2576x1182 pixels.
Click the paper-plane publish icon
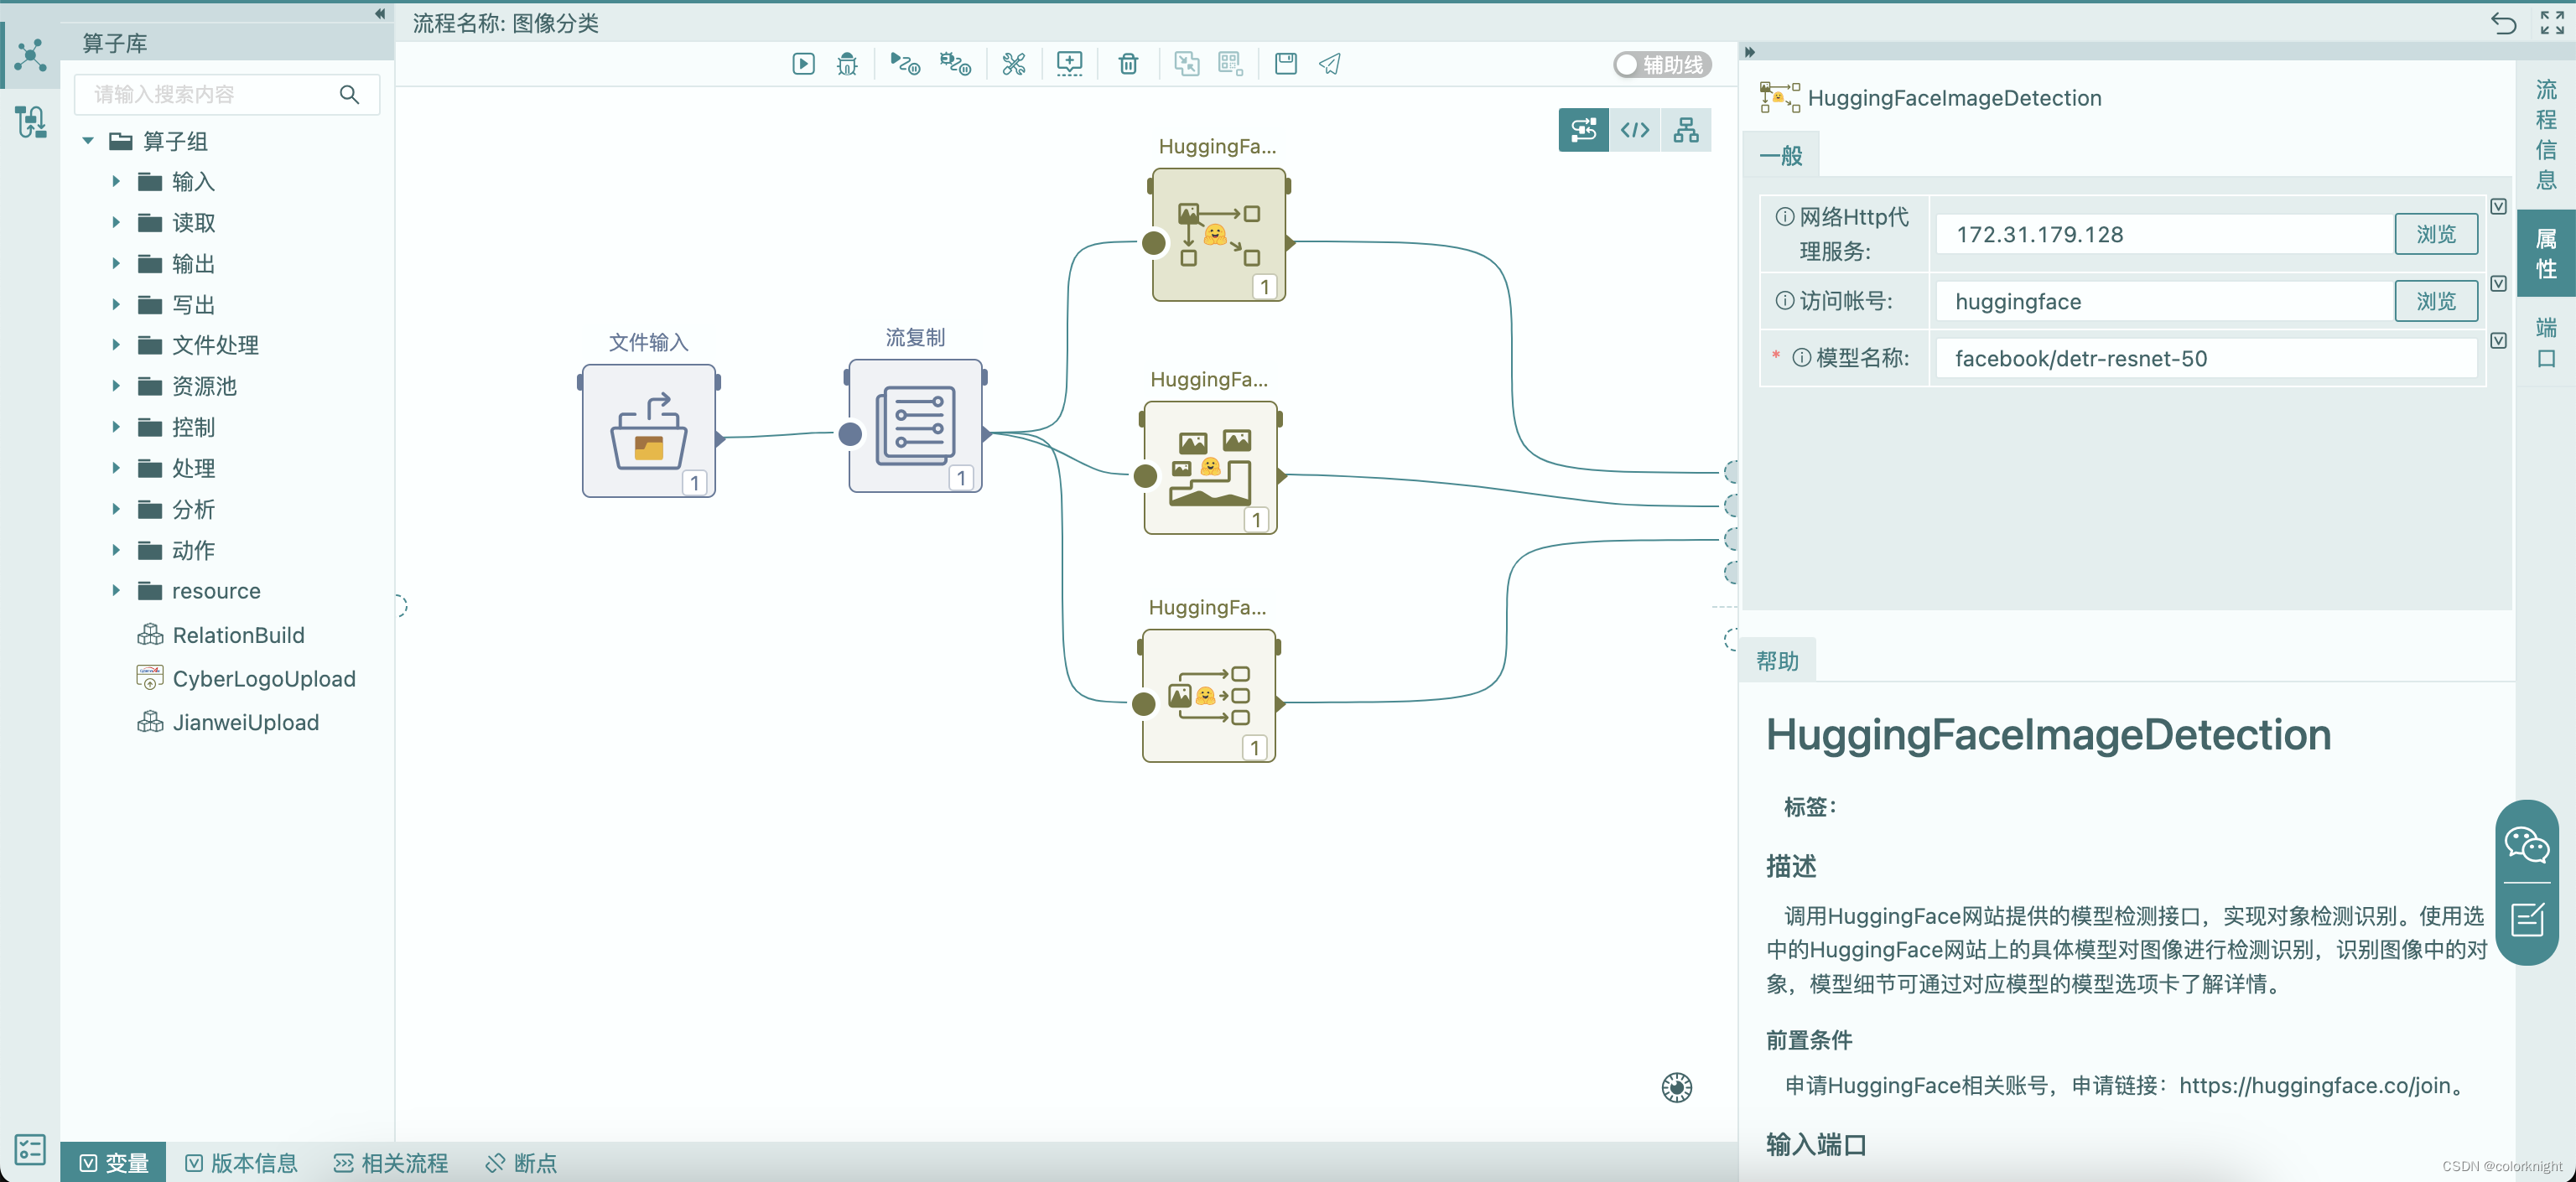point(1330,63)
